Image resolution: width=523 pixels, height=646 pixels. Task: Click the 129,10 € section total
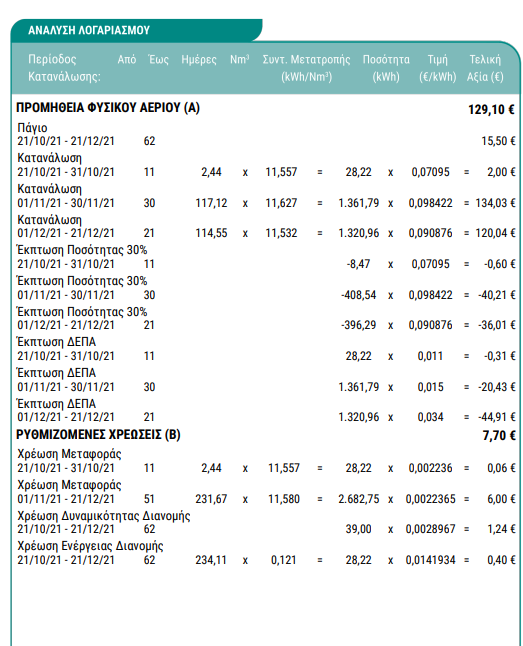pos(491,110)
